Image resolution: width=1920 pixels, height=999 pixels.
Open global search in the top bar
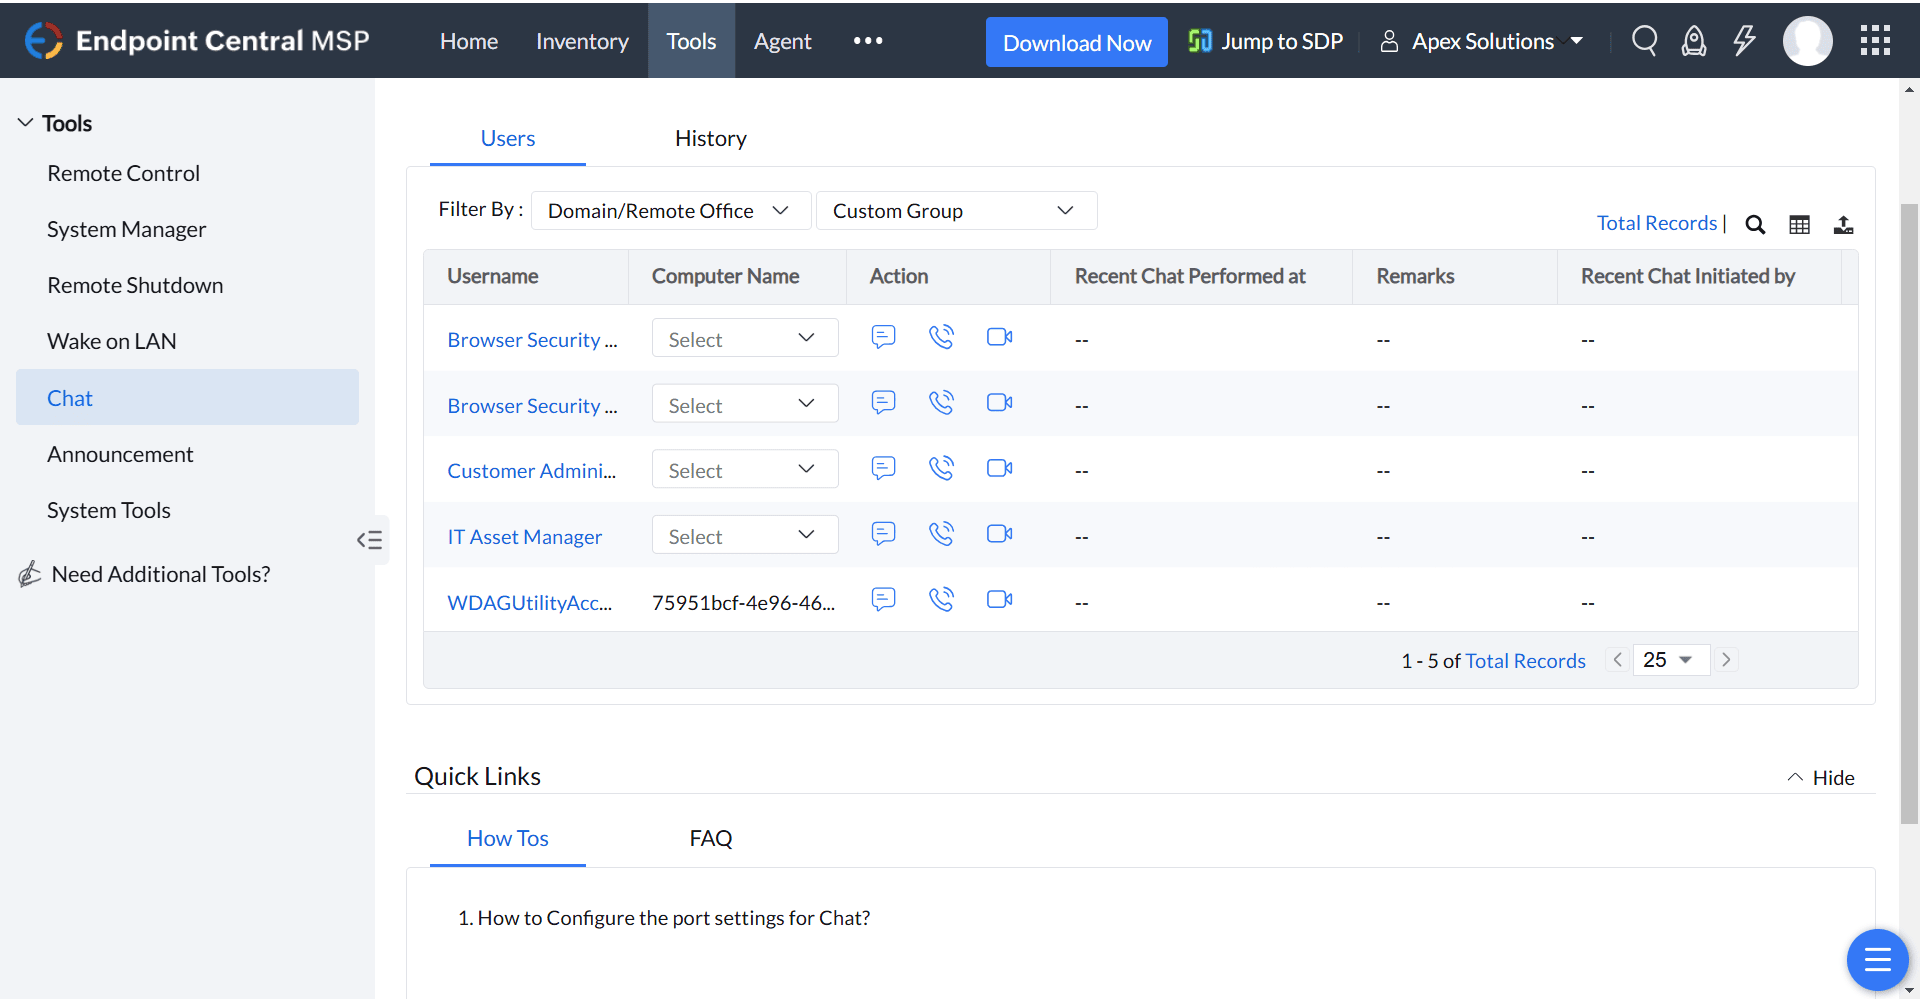(1645, 41)
